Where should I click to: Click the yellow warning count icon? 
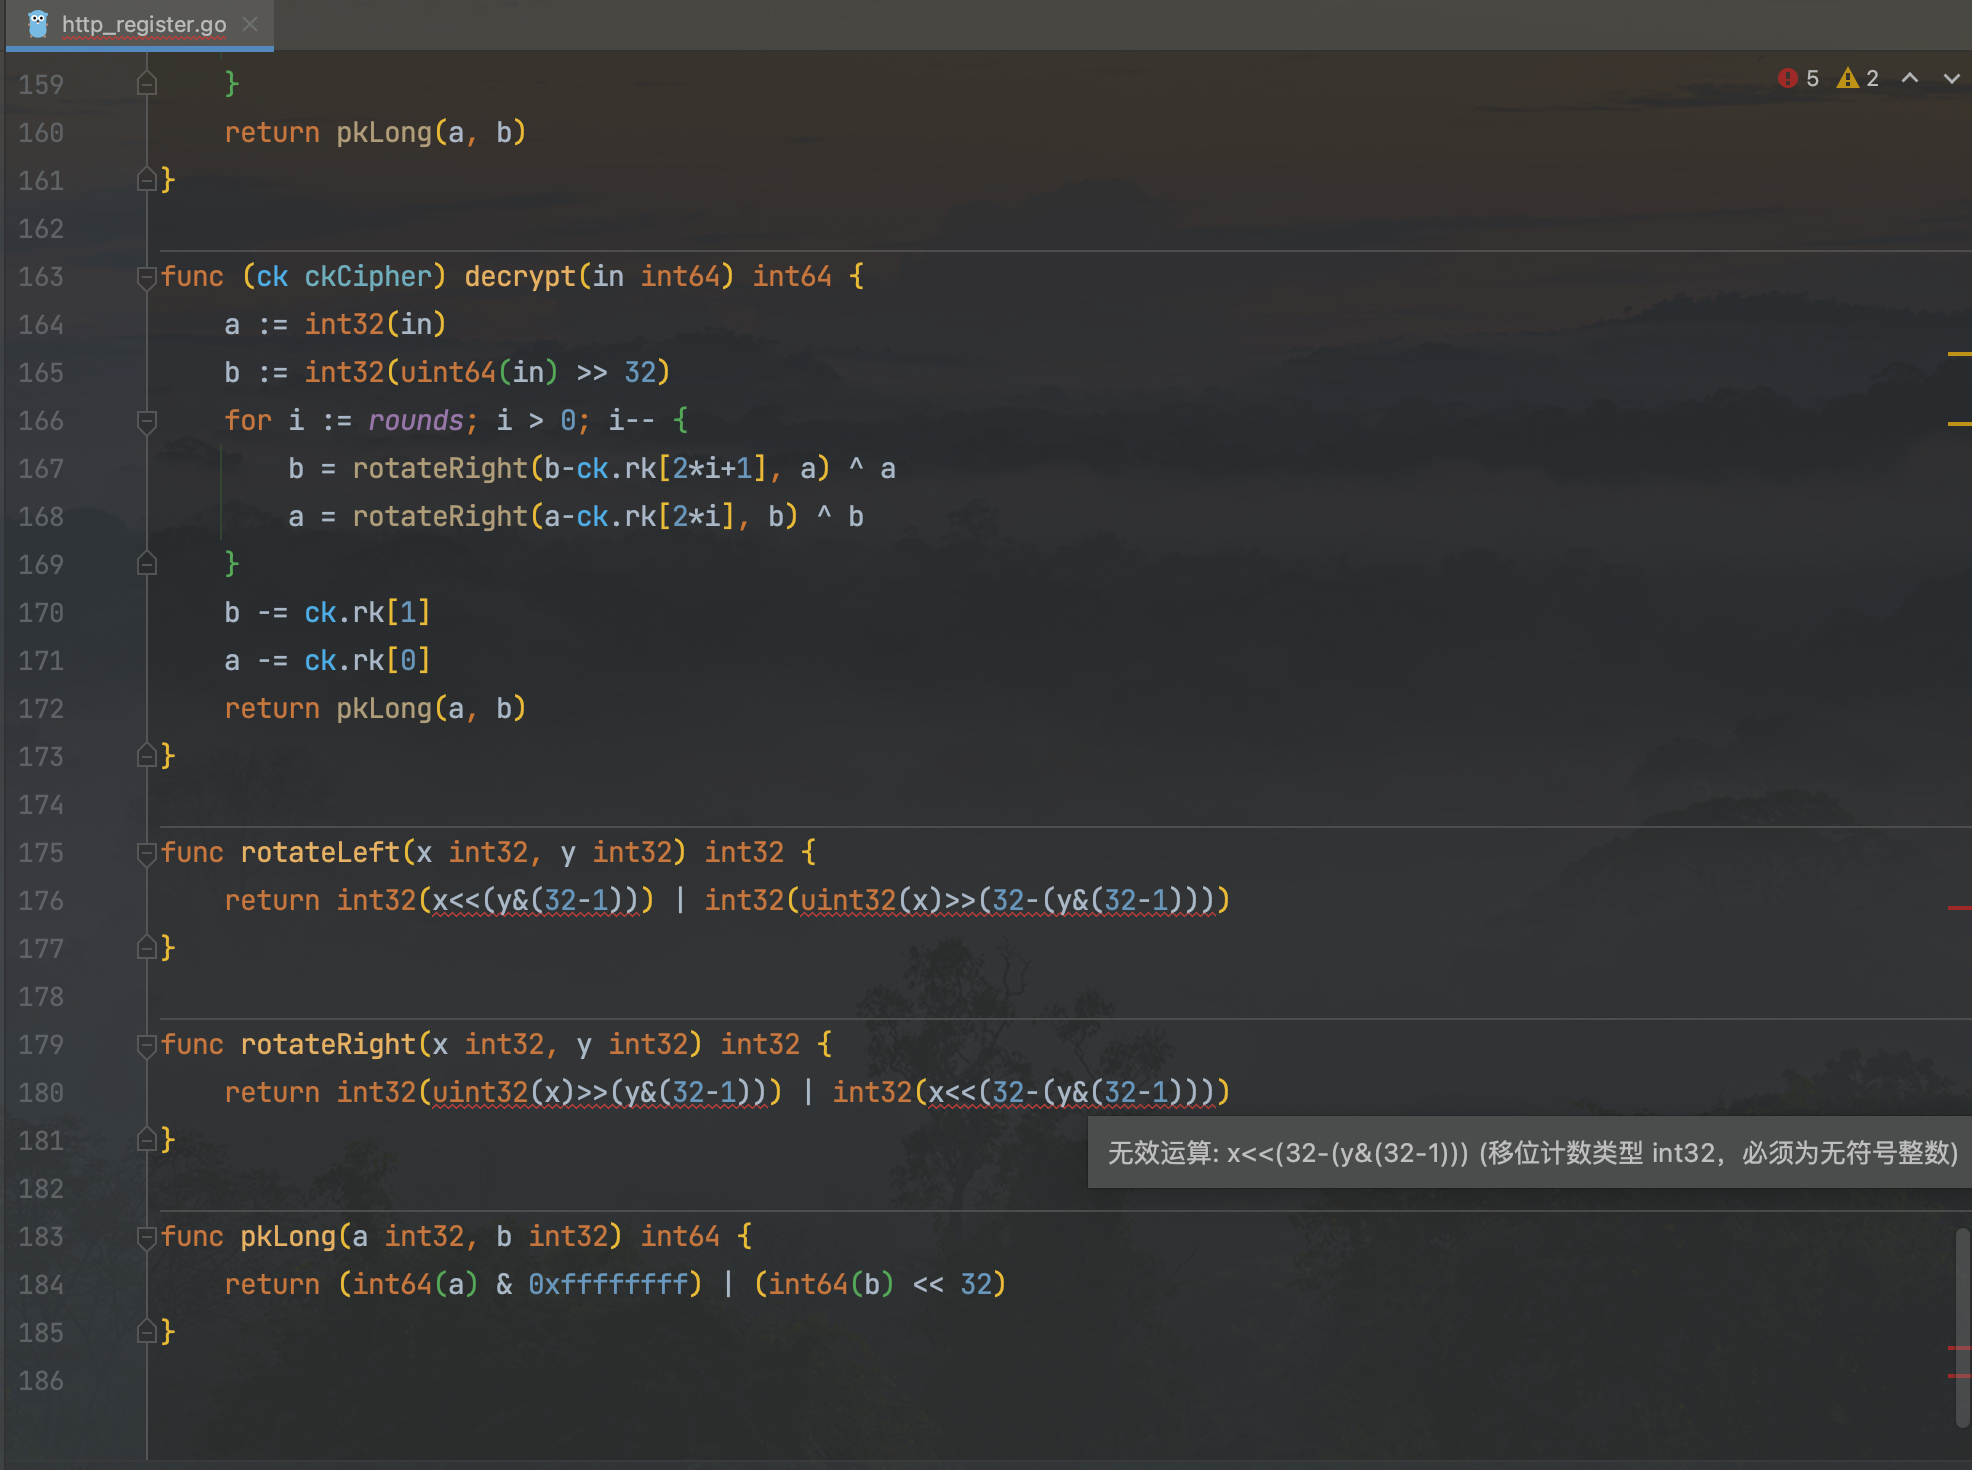pos(1847,78)
